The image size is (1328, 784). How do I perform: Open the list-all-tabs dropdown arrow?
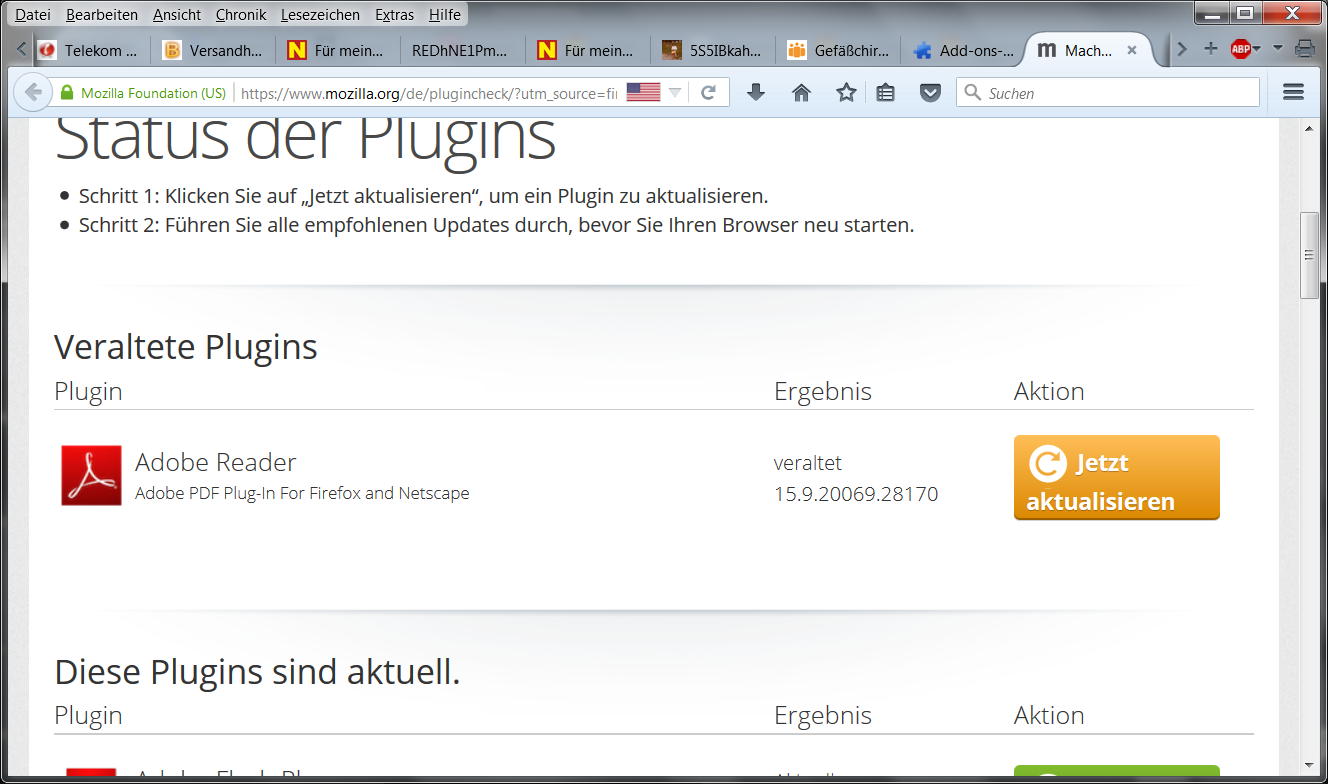click(1278, 48)
